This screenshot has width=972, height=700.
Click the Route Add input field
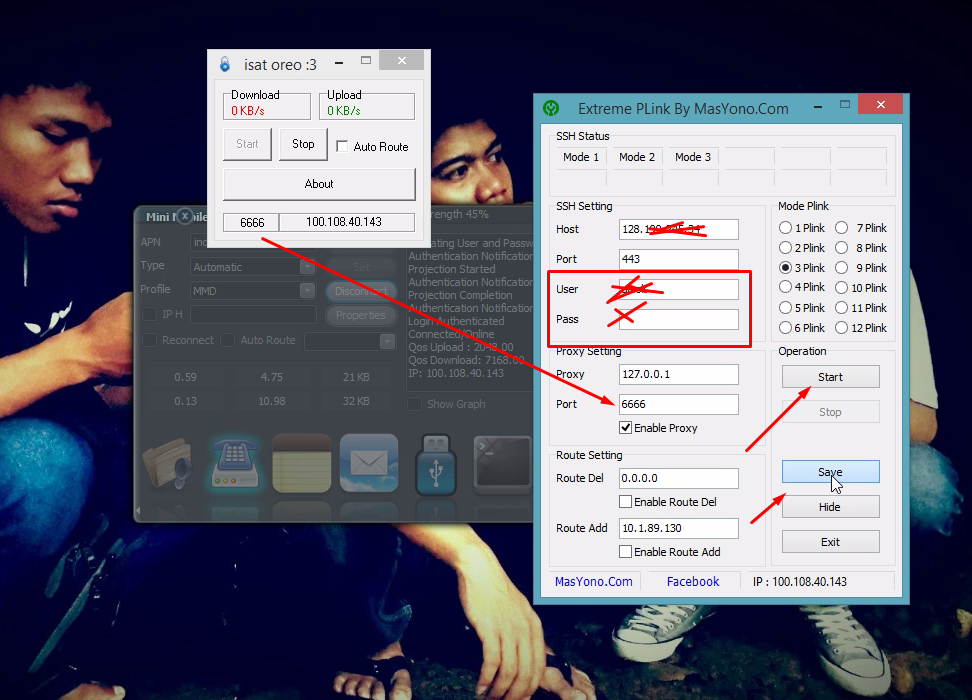[678, 528]
